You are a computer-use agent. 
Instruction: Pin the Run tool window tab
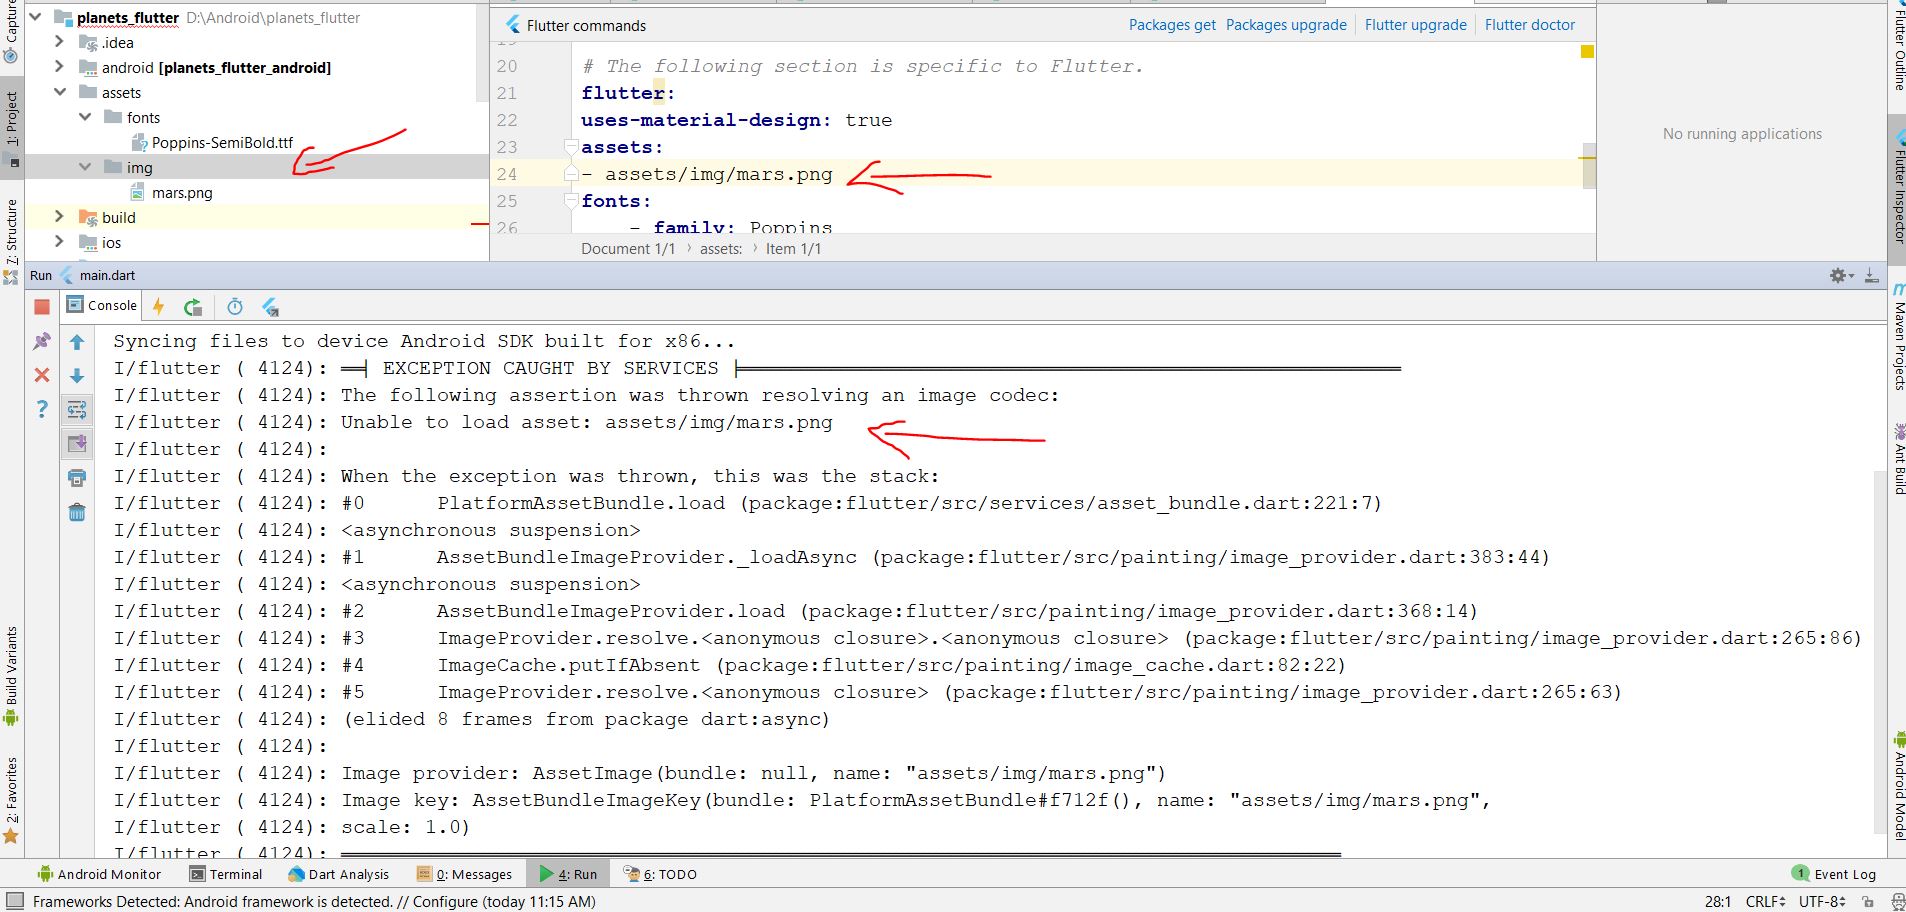[42, 342]
